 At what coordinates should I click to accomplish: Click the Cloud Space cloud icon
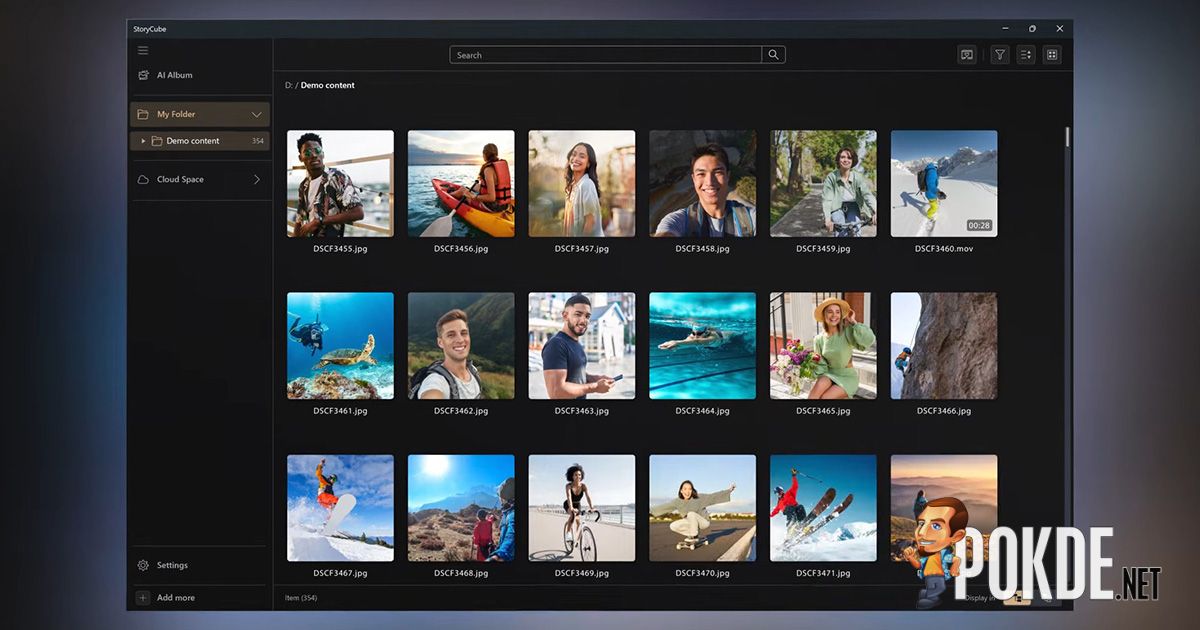[143, 180]
